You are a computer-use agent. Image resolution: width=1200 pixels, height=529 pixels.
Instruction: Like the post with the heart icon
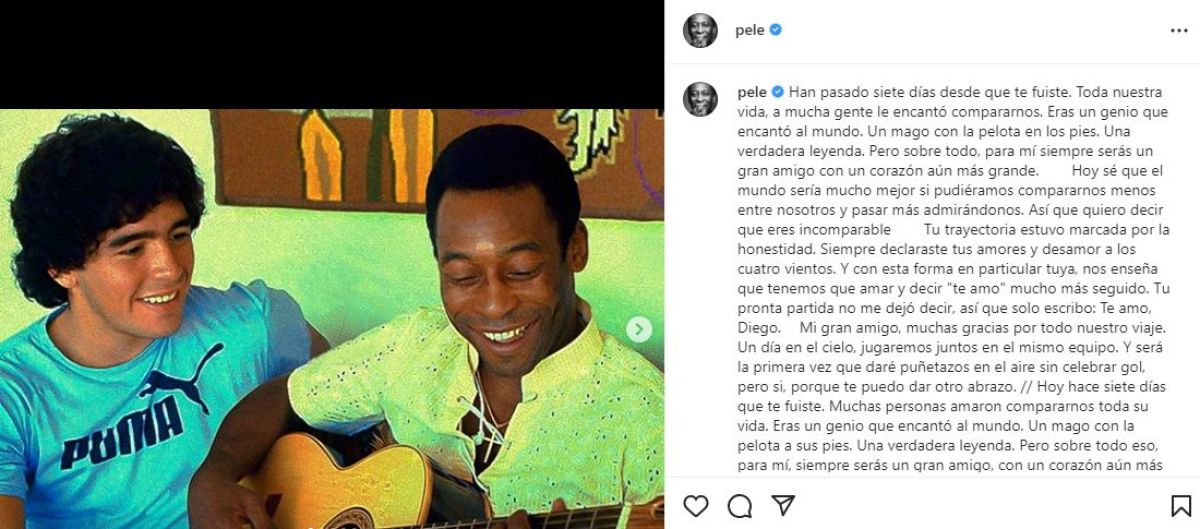pyautogui.click(x=695, y=505)
